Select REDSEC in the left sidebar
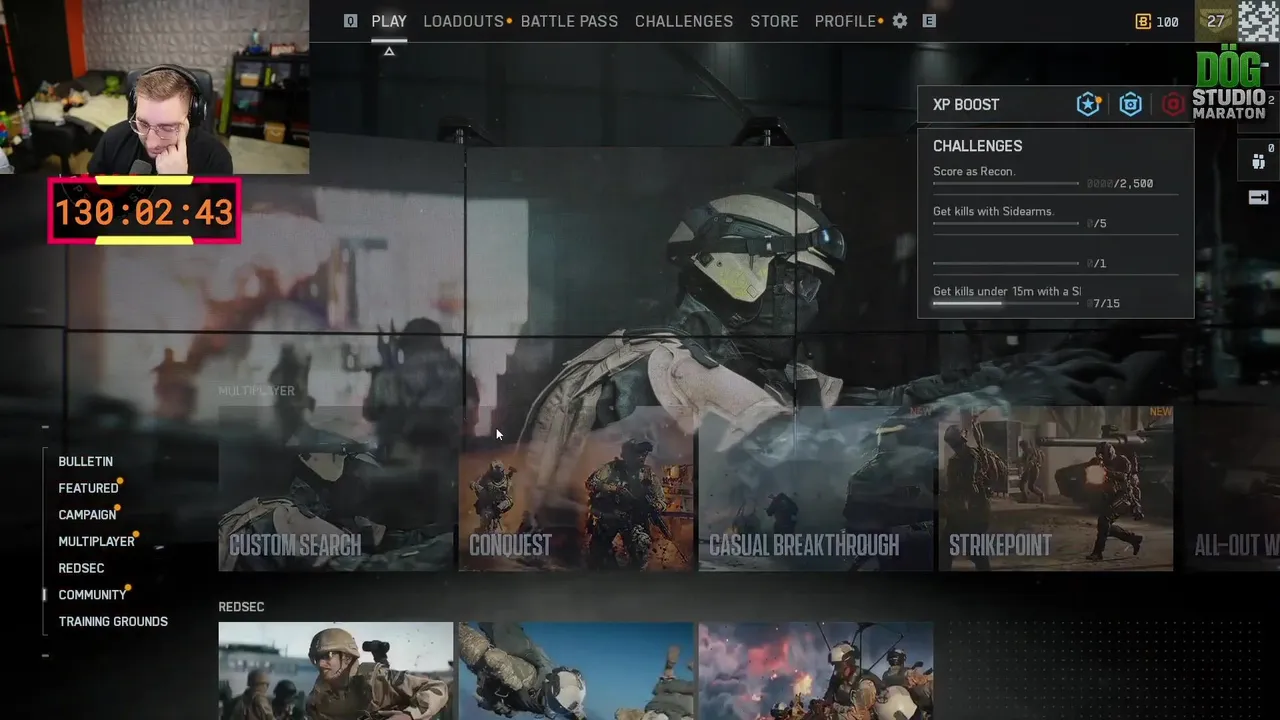The height and width of the screenshot is (720, 1280). [81, 569]
